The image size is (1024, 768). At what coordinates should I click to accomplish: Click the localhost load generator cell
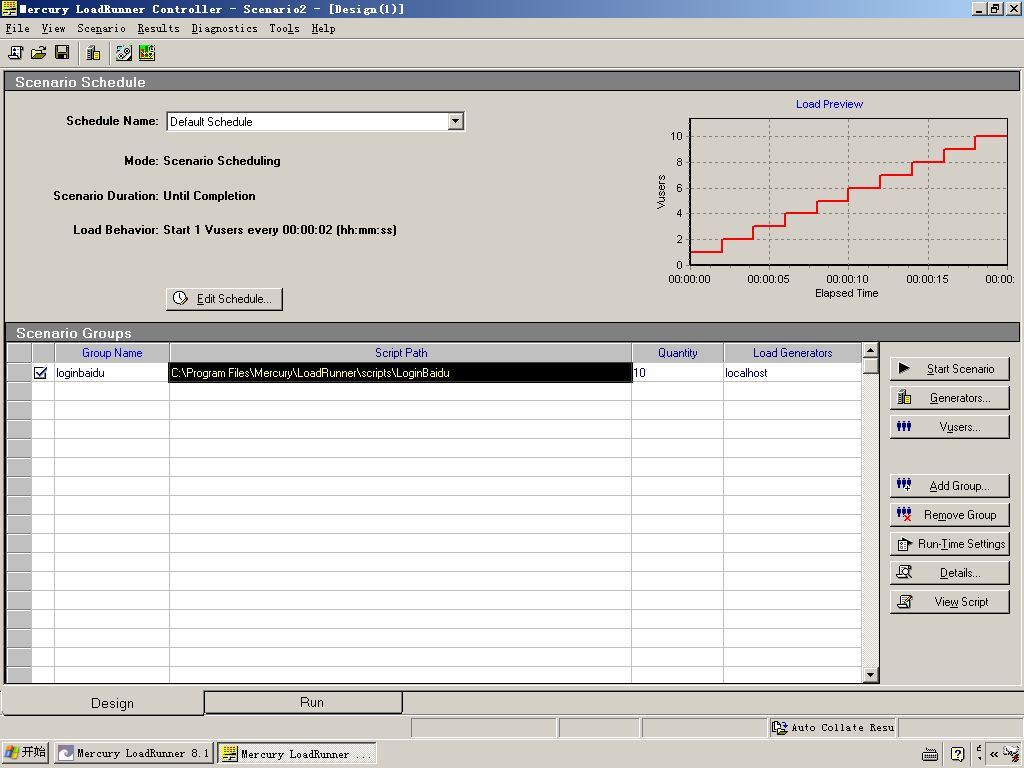tap(792, 373)
